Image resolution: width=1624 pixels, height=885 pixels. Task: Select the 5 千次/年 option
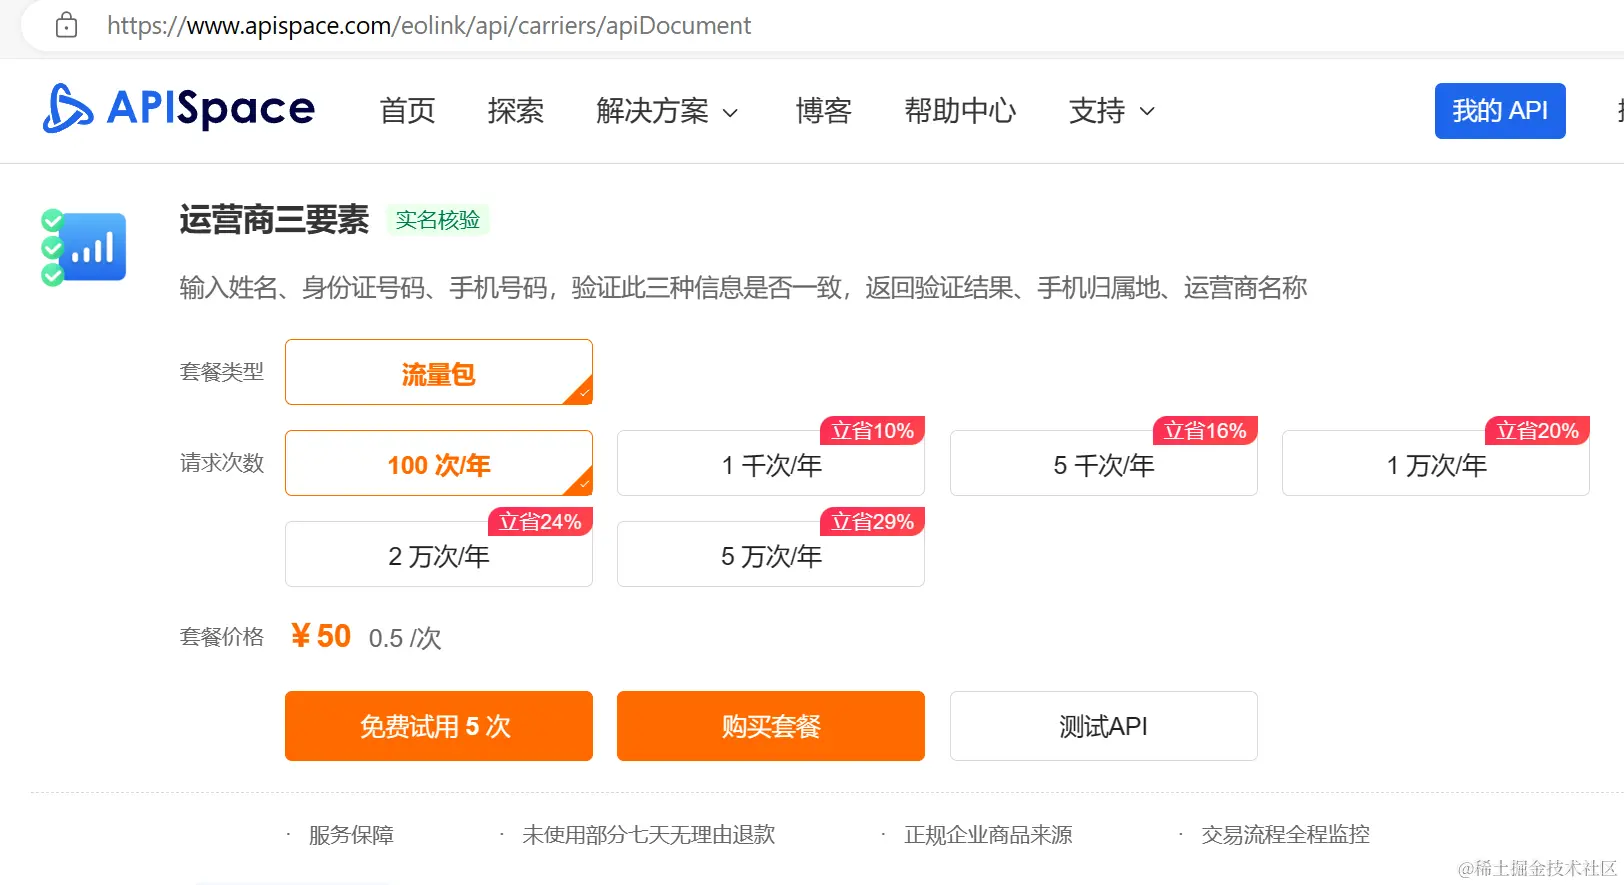[x=1104, y=465]
